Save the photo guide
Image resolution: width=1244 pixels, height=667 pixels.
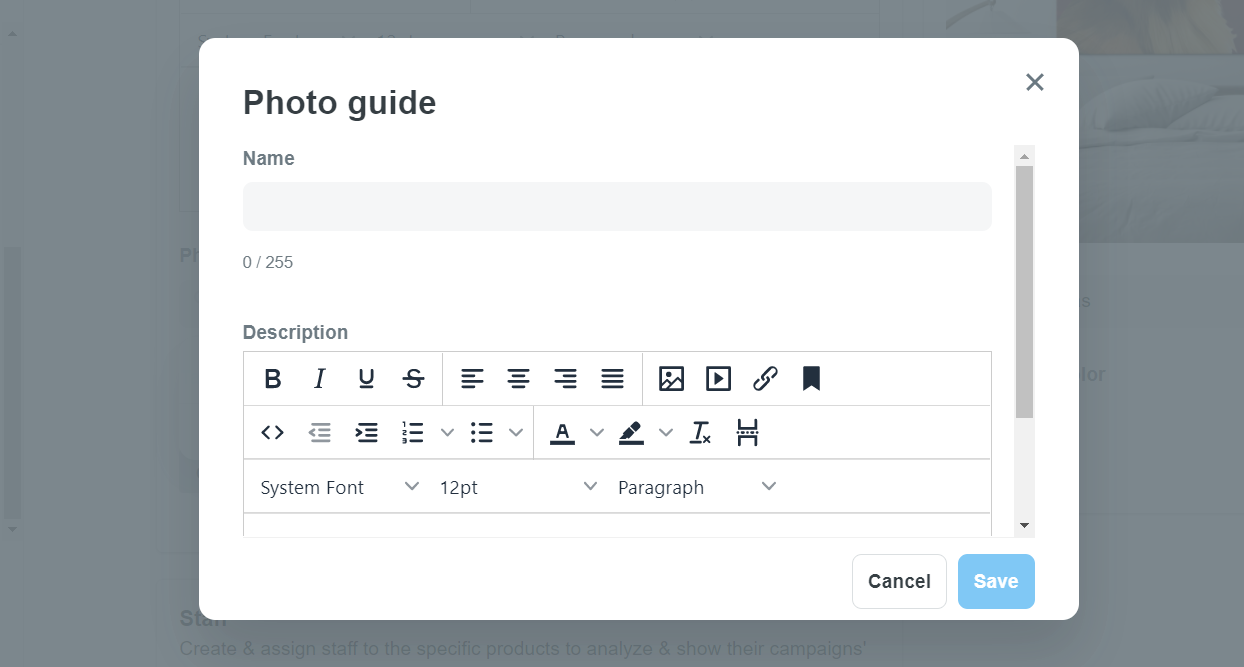point(996,581)
